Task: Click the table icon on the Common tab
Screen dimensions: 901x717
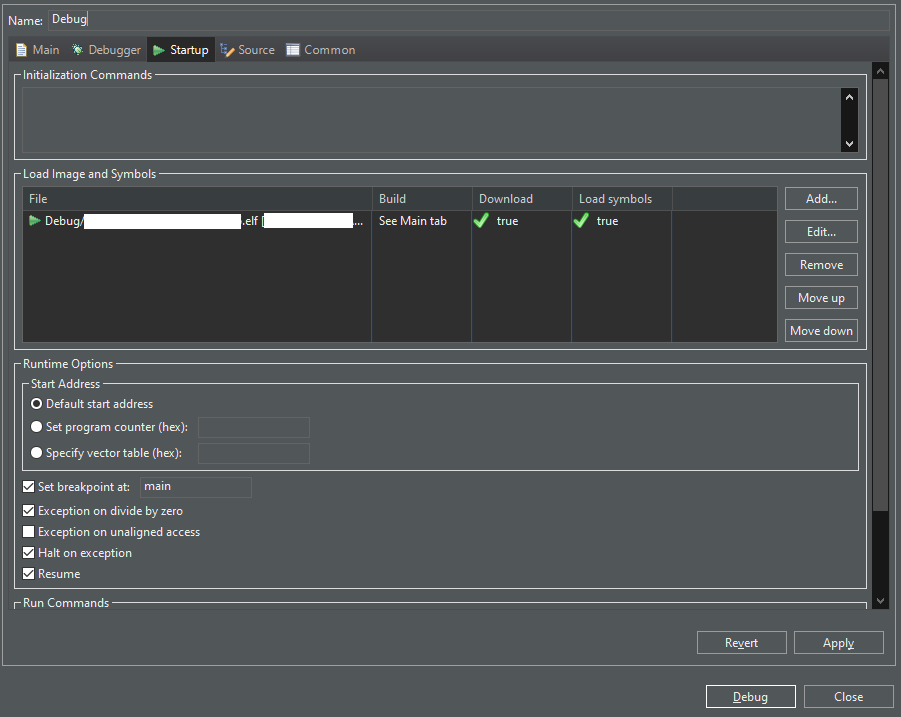Action: [x=293, y=49]
